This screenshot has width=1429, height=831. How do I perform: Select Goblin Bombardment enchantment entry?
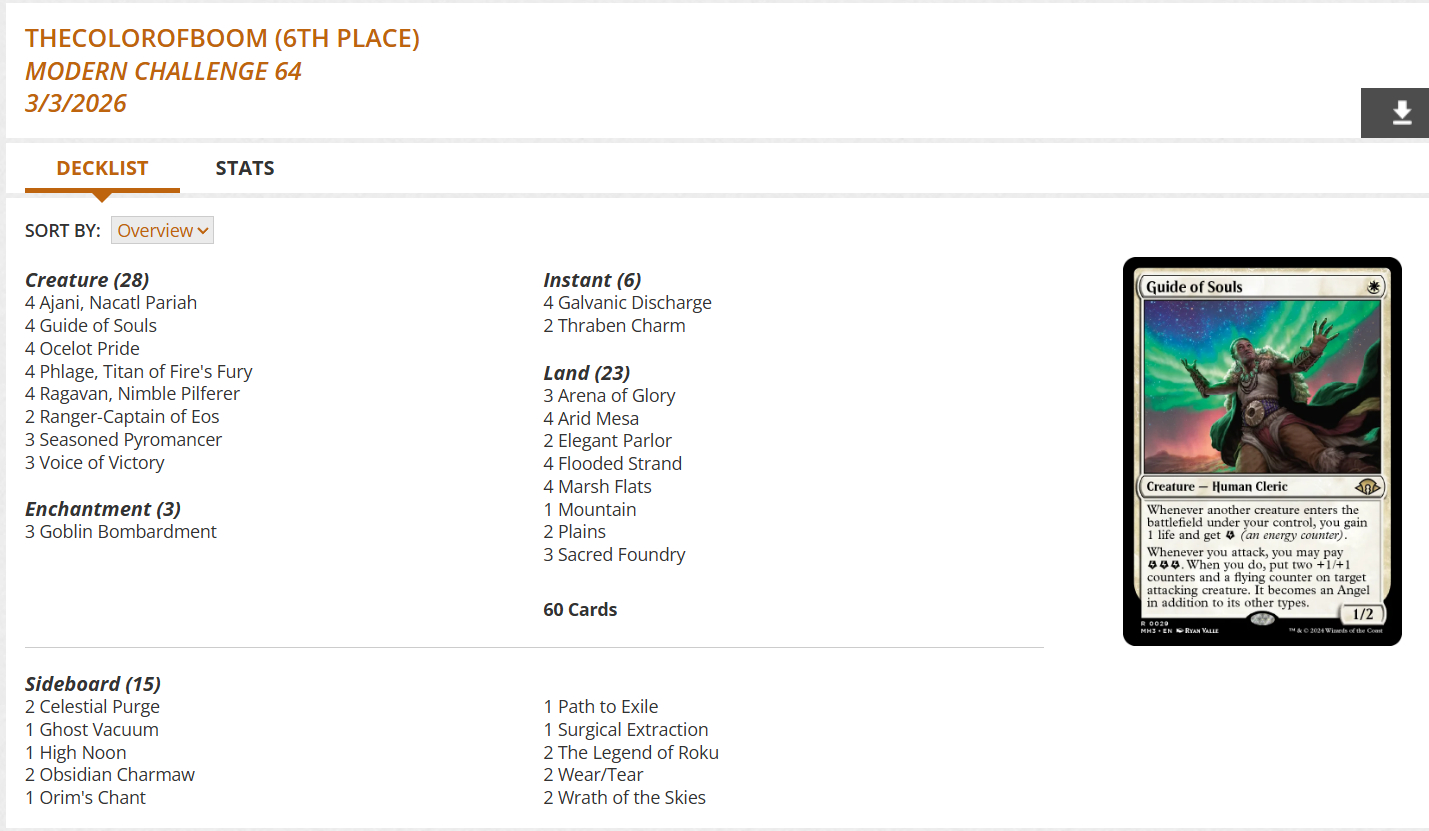(128, 532)
